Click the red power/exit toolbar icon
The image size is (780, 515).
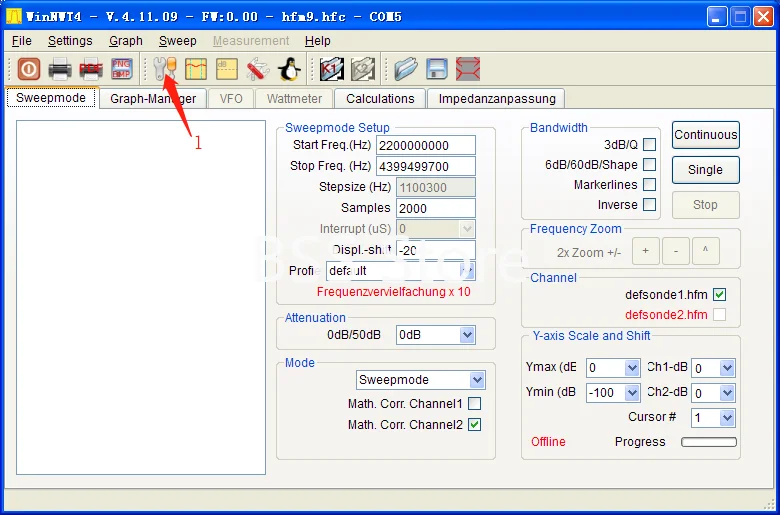[x=29, y=69]
